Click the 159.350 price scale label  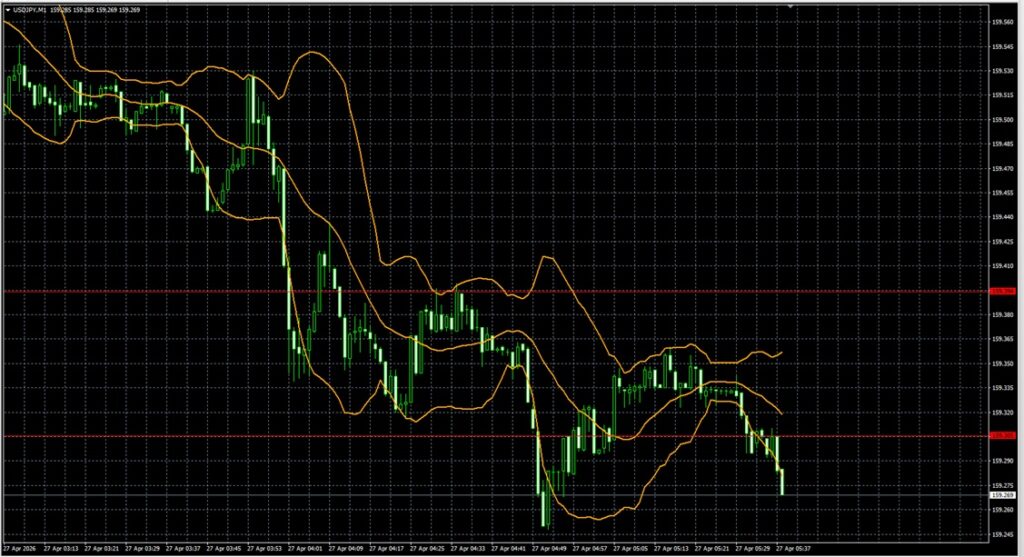point(1002,364)
